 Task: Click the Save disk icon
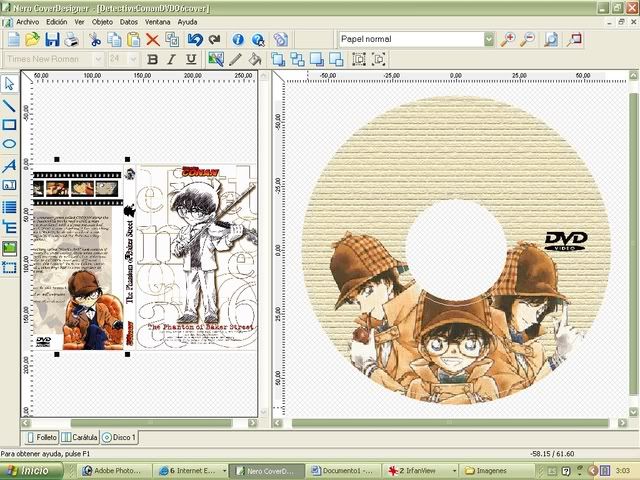(53, 40)
